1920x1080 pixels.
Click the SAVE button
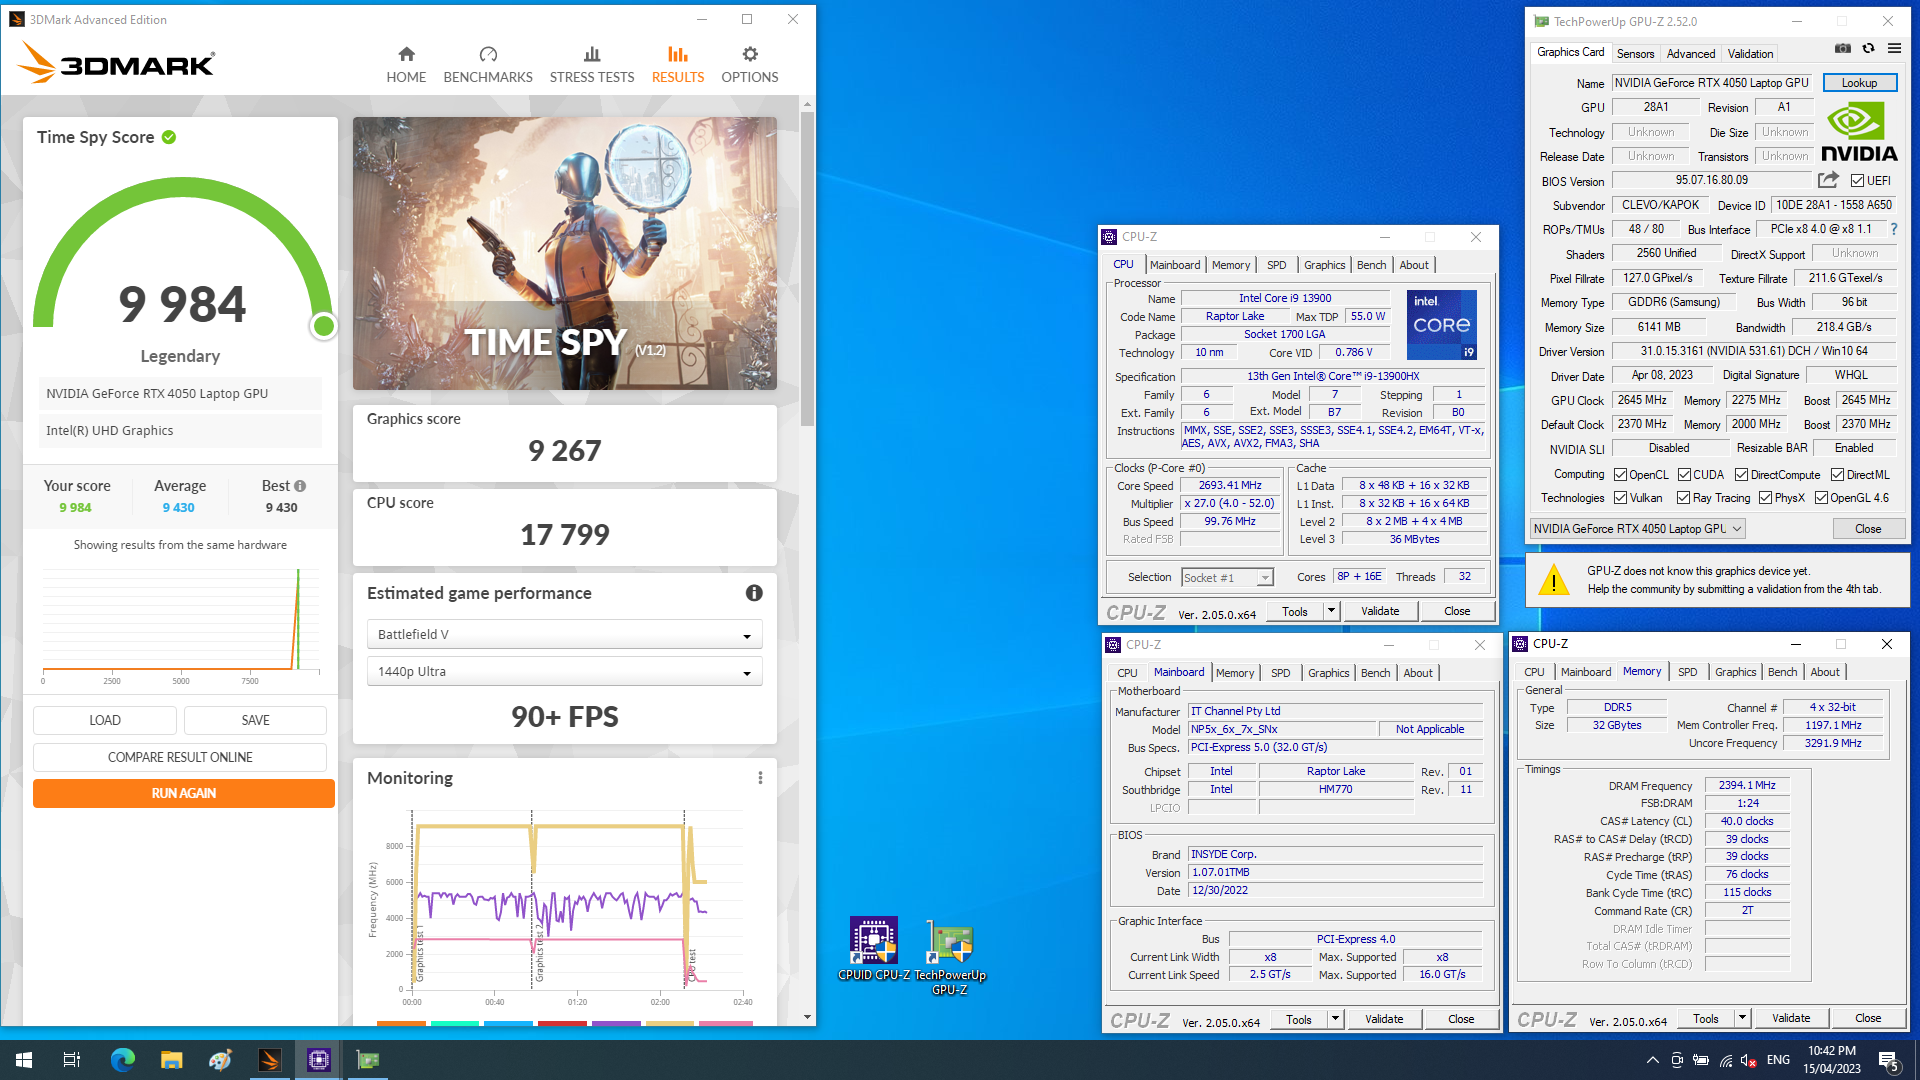(x=255, y=720)
